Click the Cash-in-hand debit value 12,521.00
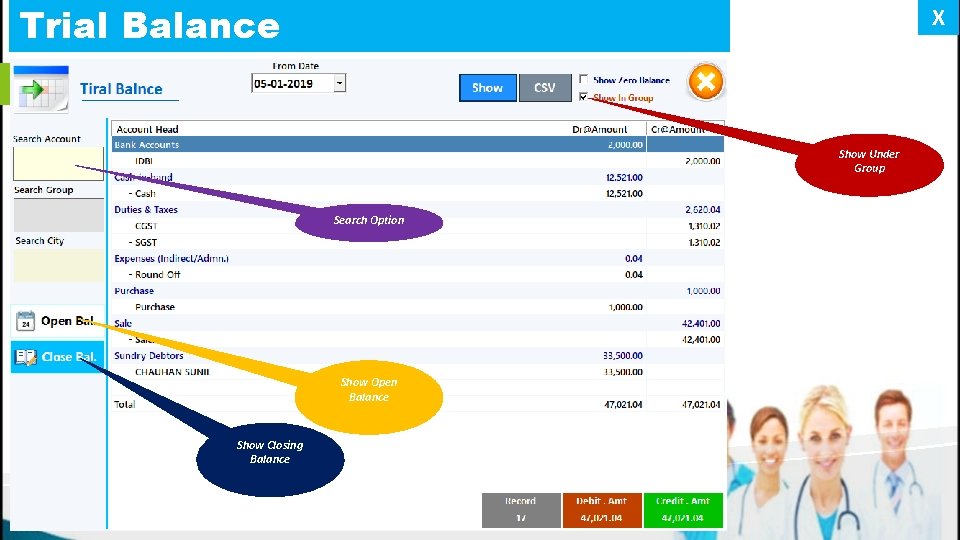This screenshot has height=540, width=960. 624,178
